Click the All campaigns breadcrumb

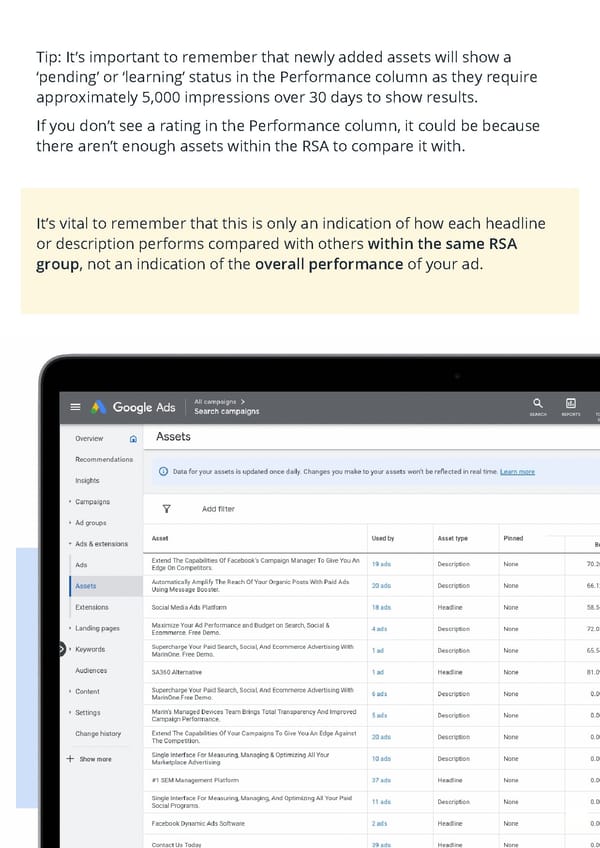tap(218, 401)
